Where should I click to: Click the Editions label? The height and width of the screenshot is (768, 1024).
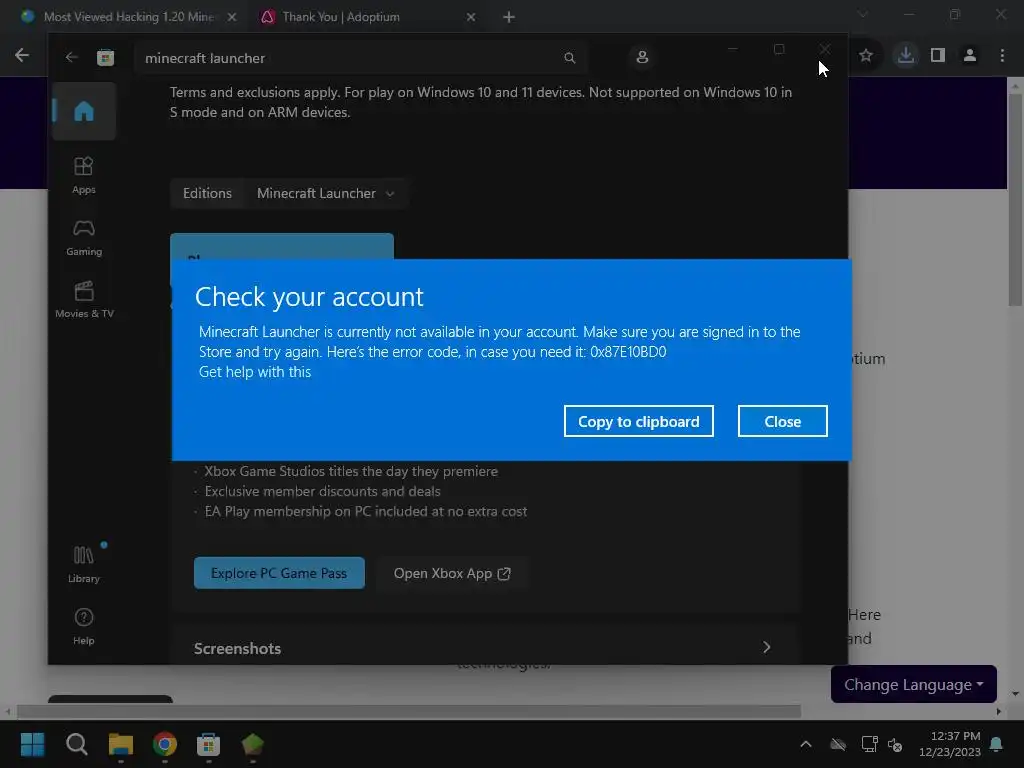207,193
